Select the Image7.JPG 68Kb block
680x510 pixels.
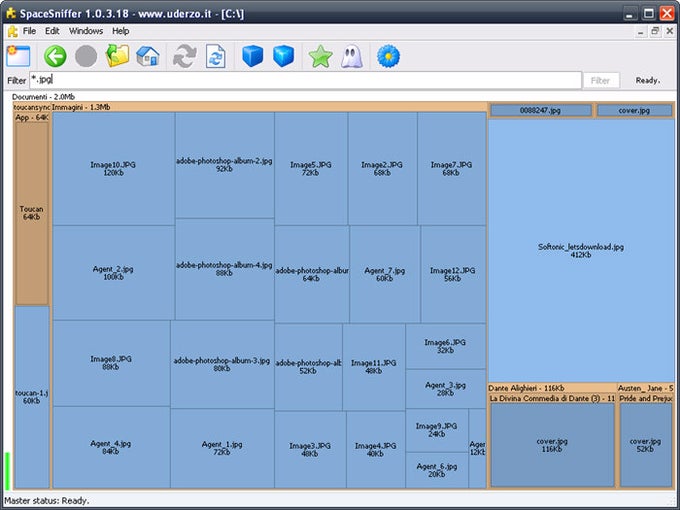451,169
